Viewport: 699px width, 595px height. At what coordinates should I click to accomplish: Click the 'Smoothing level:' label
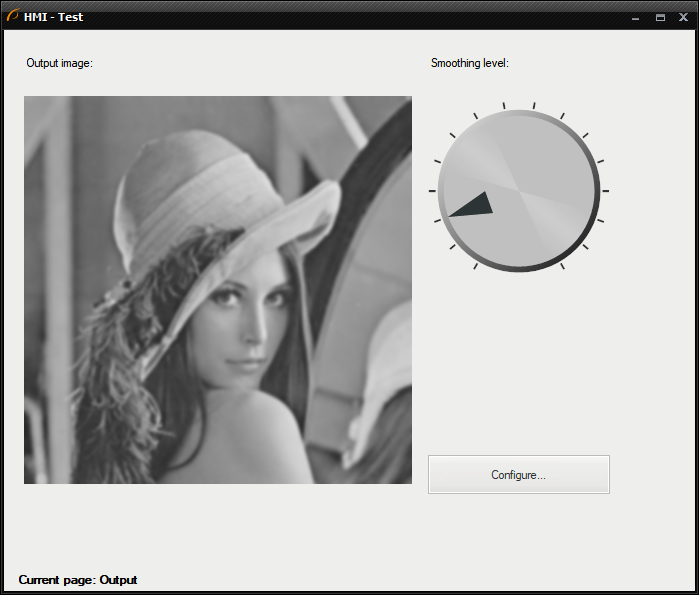(469, 63)
